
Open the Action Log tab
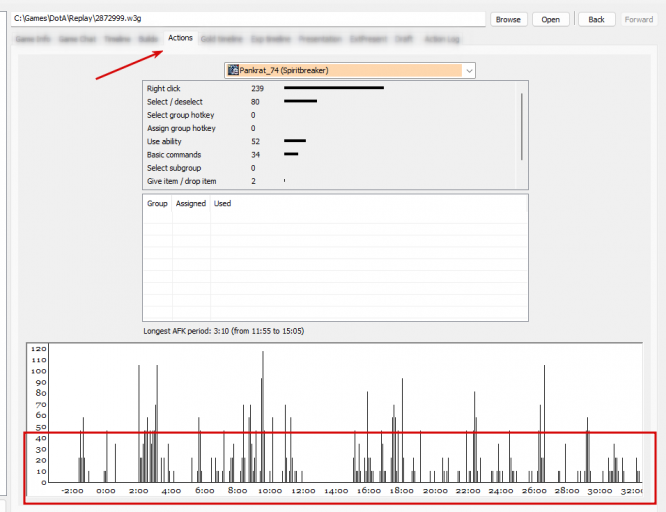(x=442, y=39)
